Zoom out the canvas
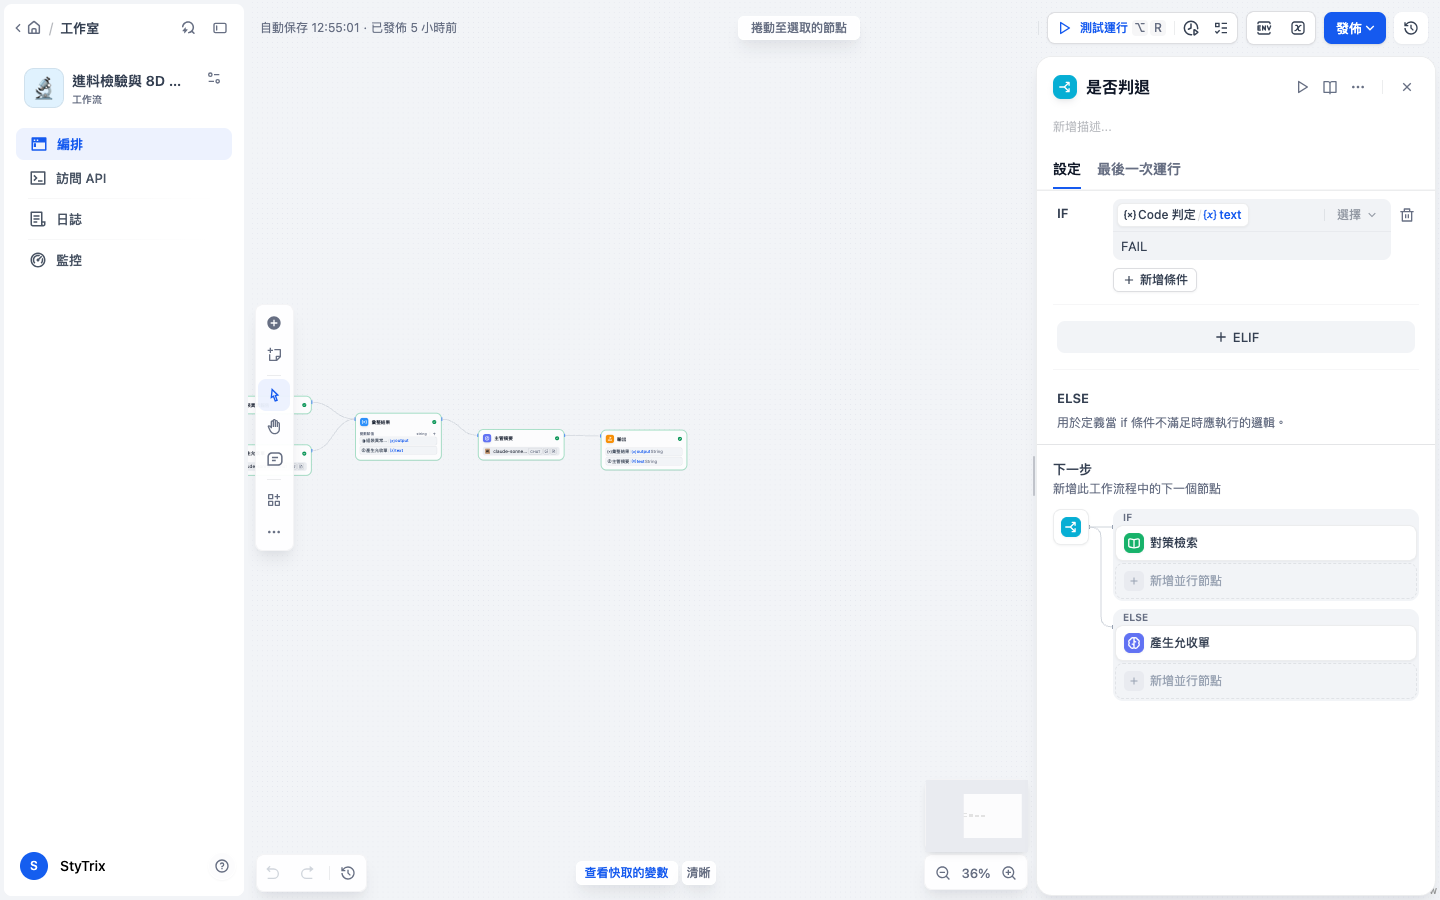The image size is (1440, 900). (943, 873)
